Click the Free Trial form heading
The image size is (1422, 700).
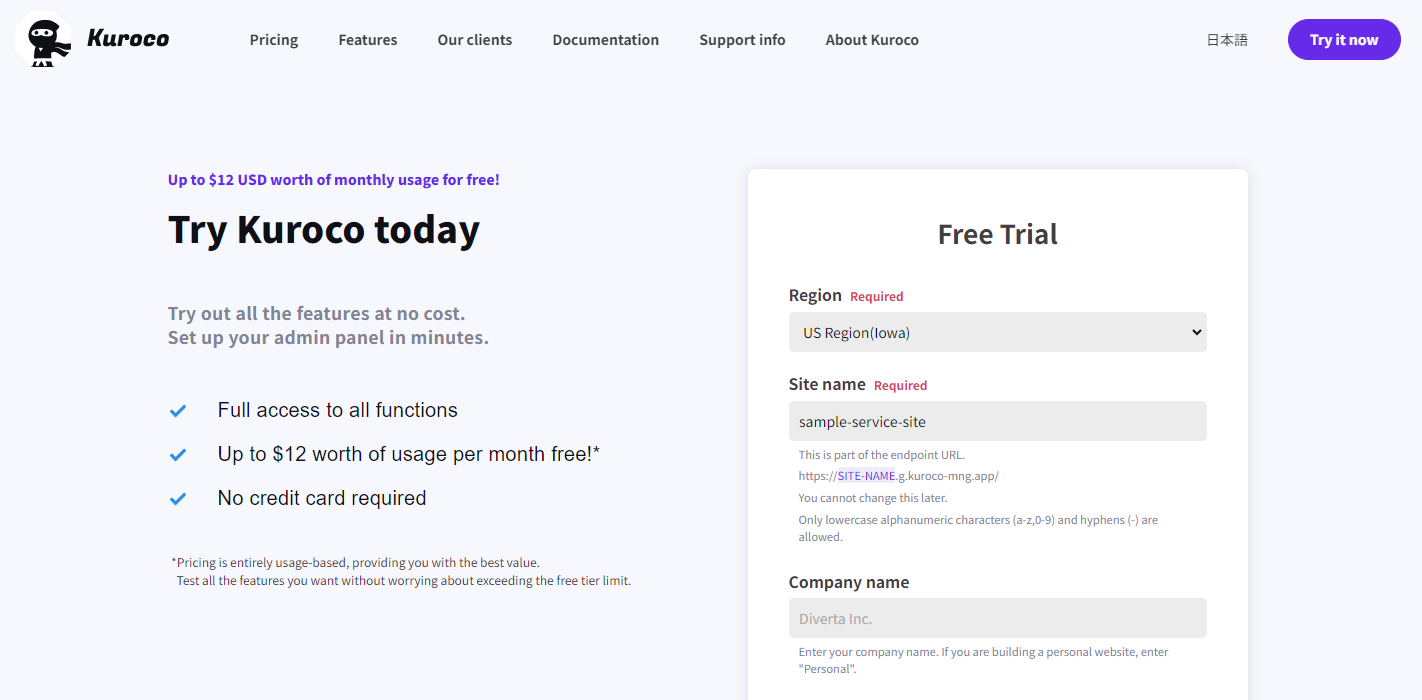coord(997,235)
